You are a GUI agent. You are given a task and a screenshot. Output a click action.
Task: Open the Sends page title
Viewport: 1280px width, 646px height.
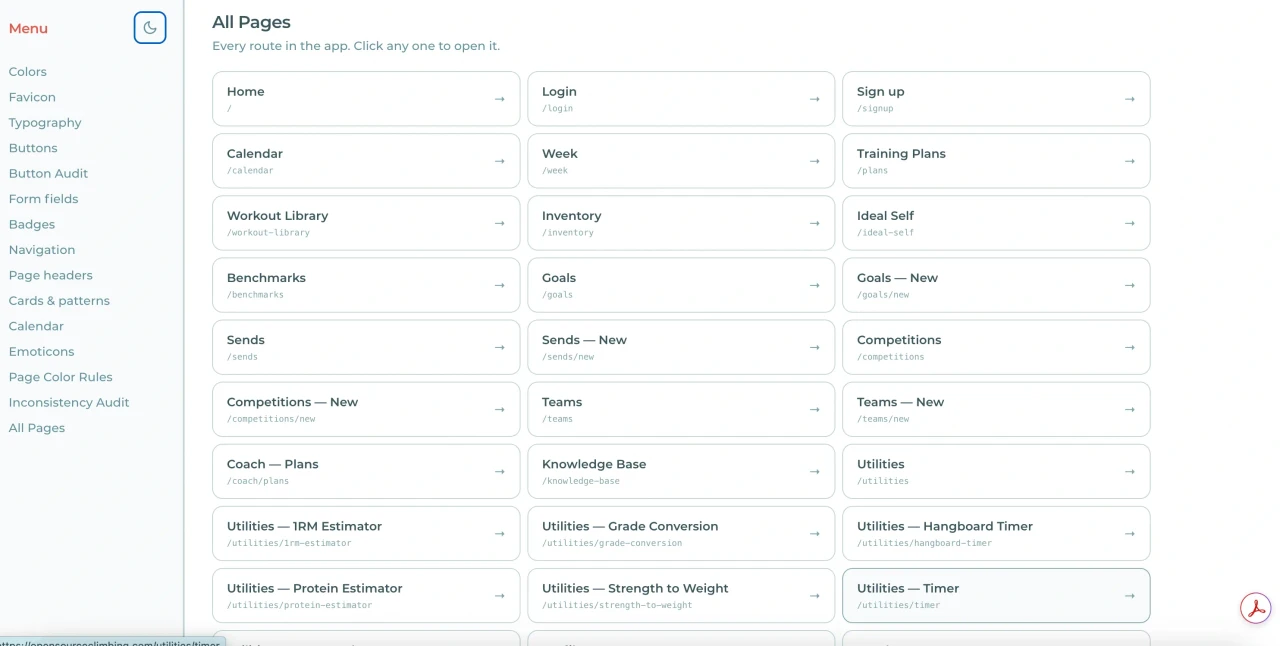(246, 340)
